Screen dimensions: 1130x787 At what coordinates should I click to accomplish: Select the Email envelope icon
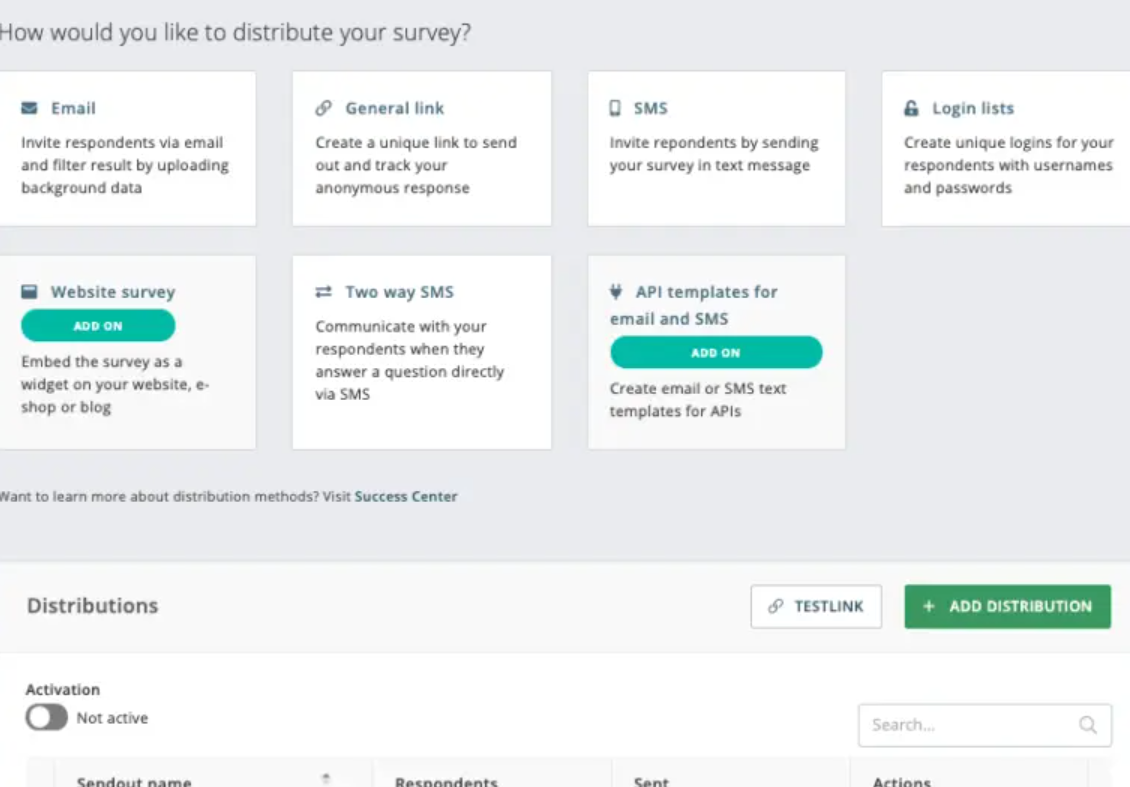(x=30, y=107)
